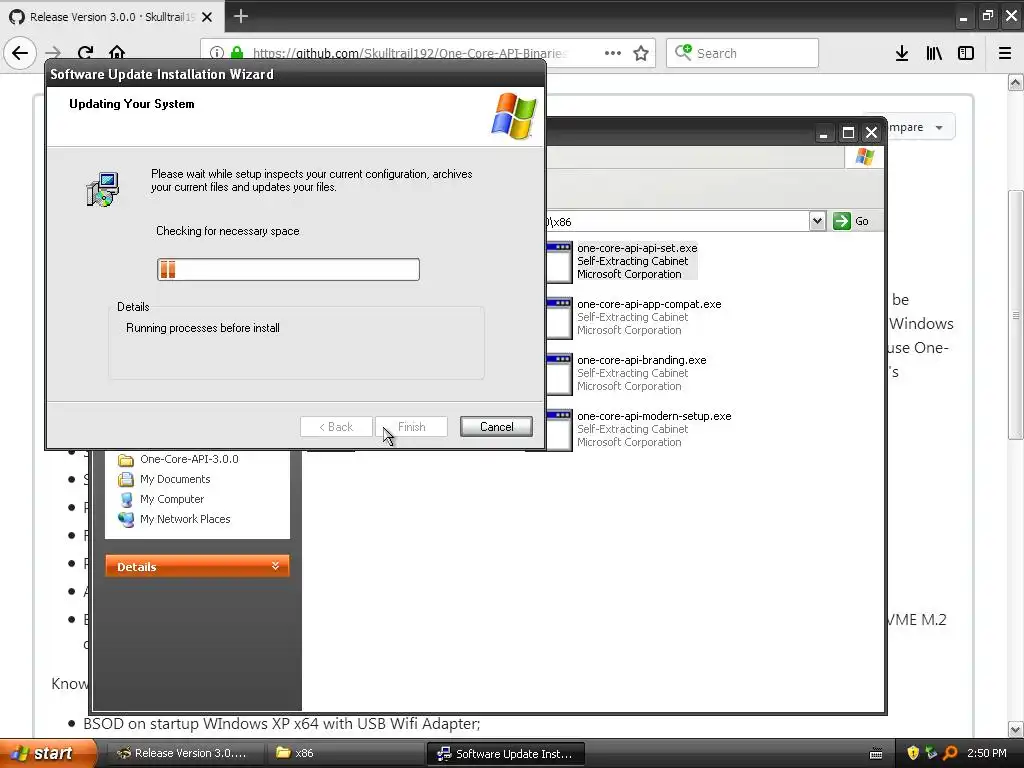Open My Documents in Other Places
This screenshot has height=768, width=1024.
(175, 479)
